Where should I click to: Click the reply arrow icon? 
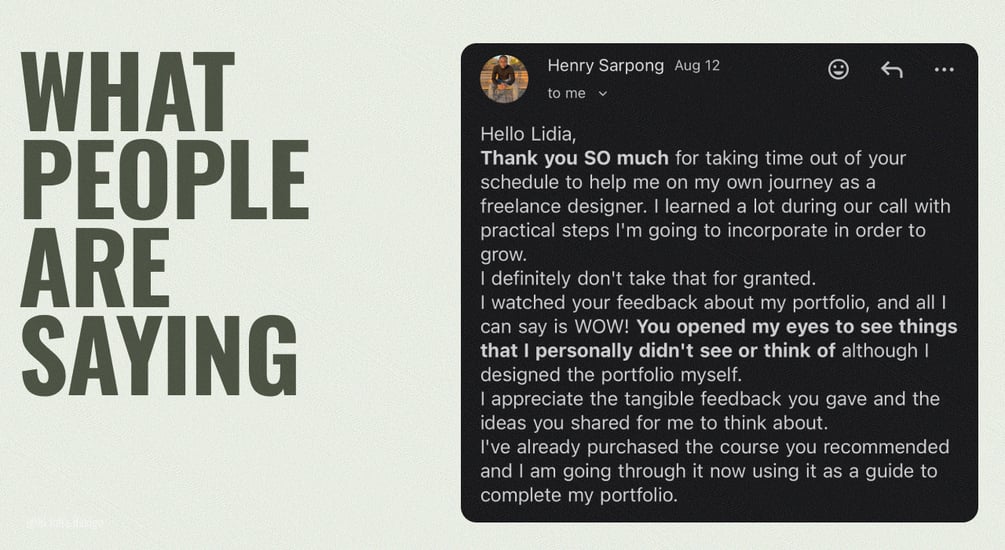pos(891,69)
